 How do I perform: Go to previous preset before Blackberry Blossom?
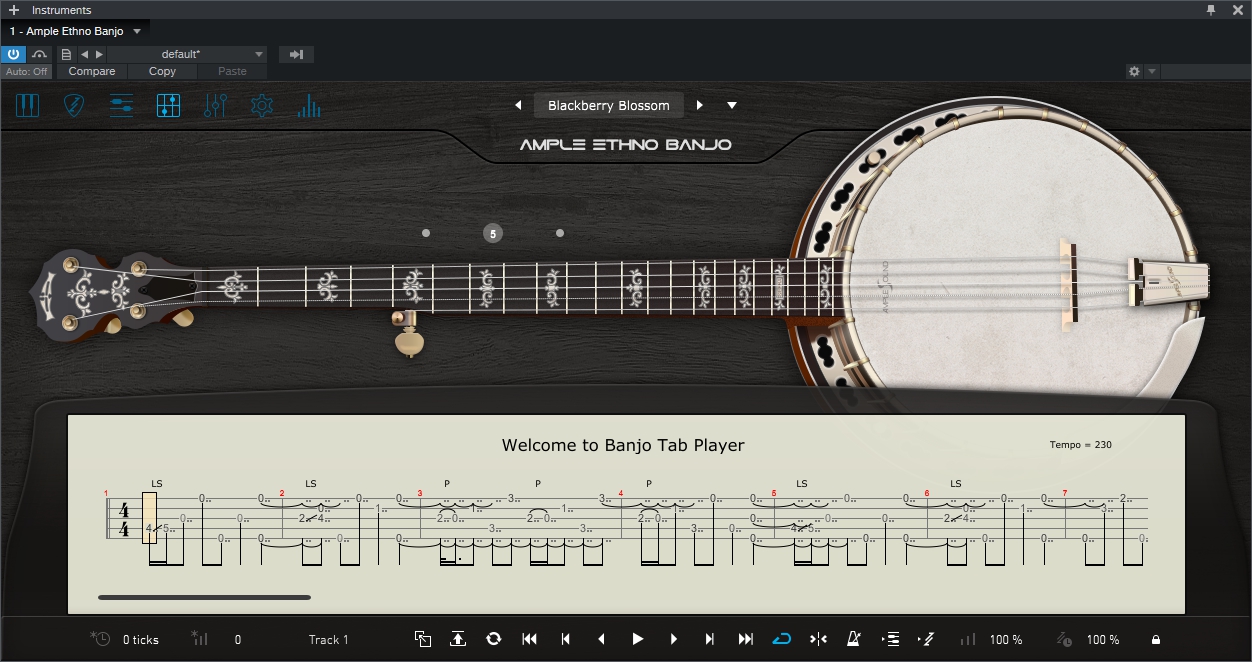[x=518, y=105]
